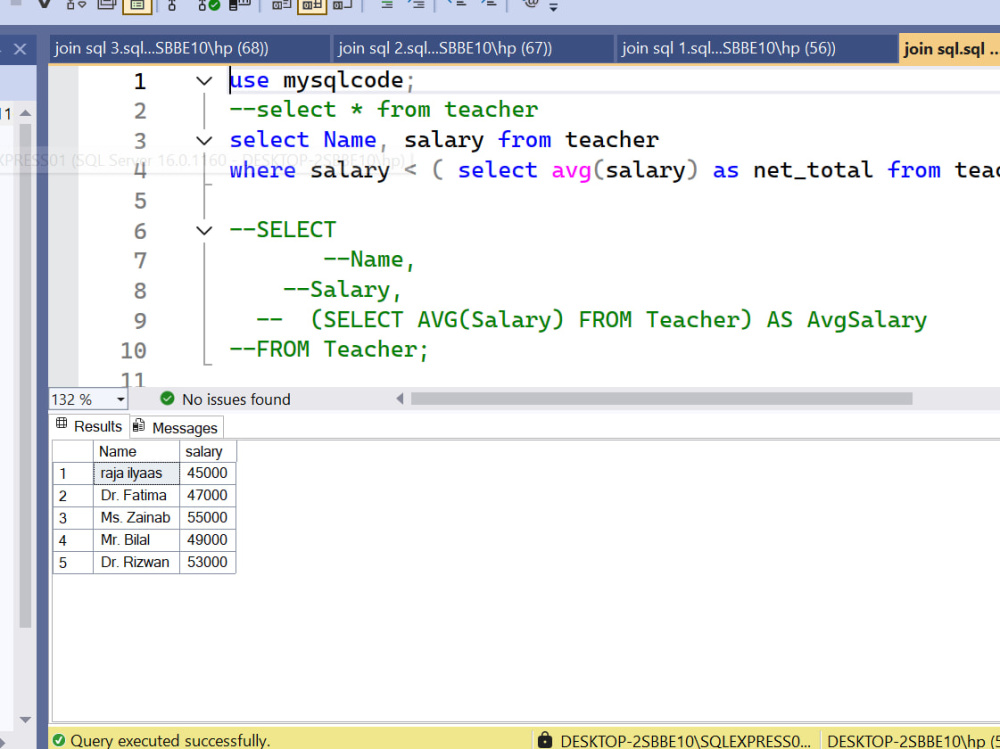
Task: Open the 132 % zoom dropdown
Action: (x=121, y=399)
